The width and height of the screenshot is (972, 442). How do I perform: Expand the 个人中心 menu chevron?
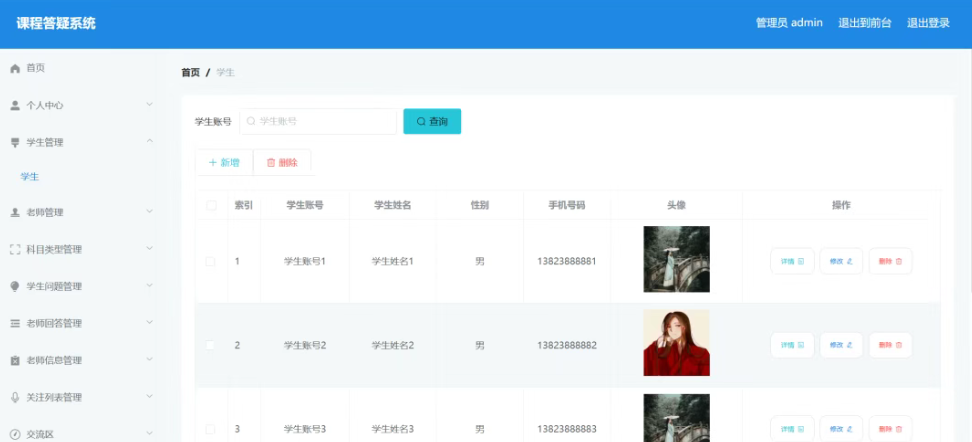tap(149, 104)
